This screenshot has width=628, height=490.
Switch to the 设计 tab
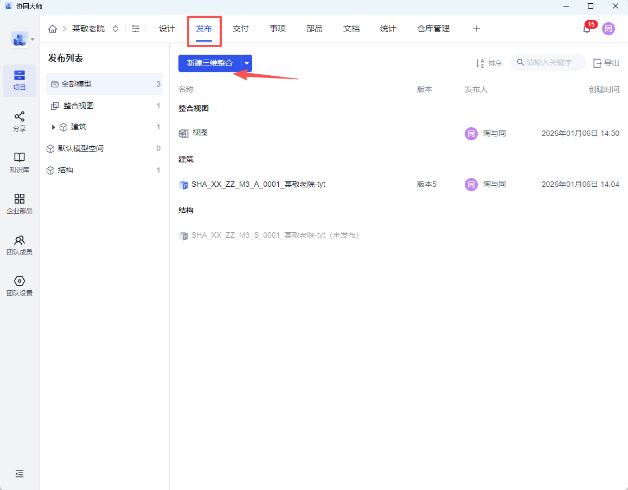pos(167,29)
